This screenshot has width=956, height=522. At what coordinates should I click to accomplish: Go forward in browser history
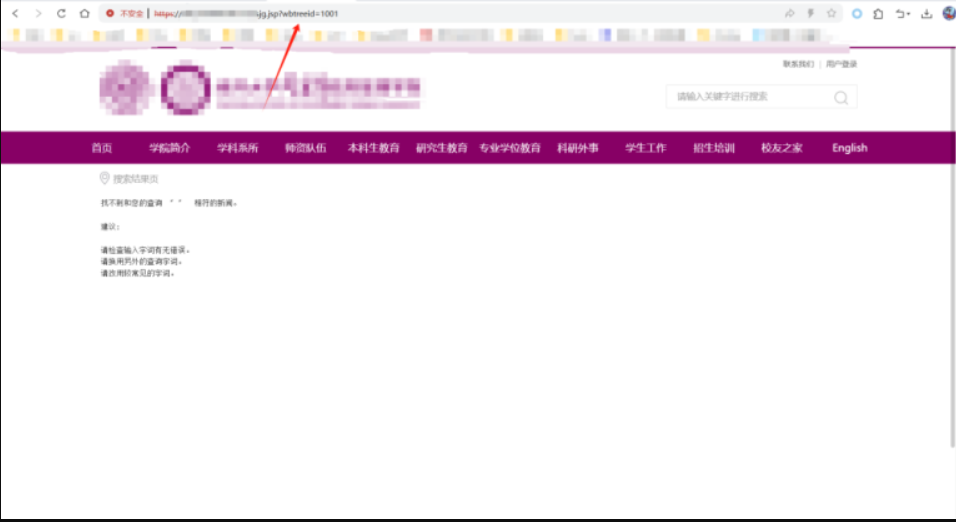[x=38, y=13]
